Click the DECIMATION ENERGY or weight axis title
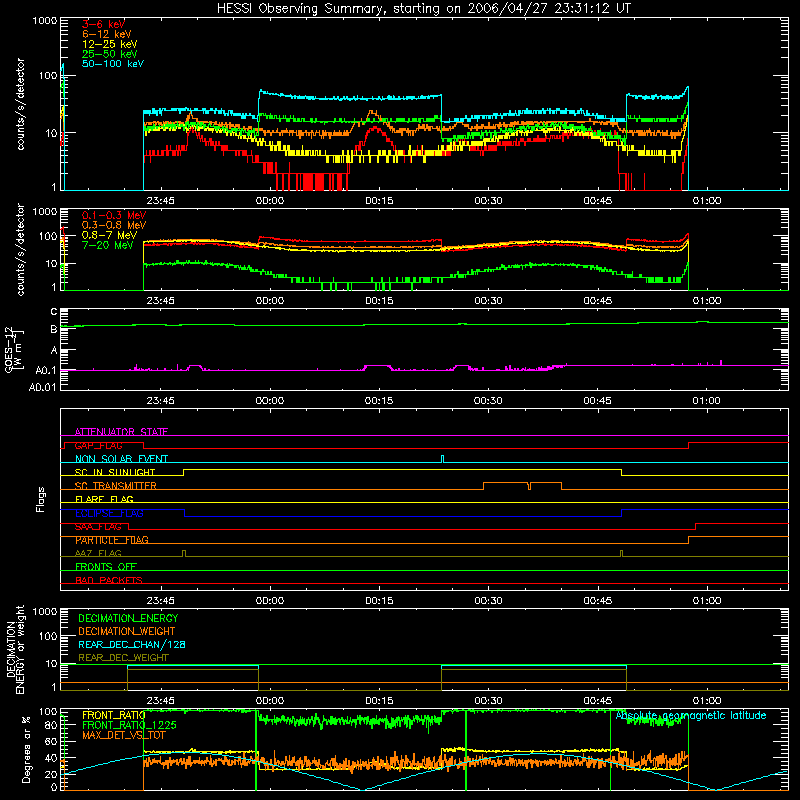The height and width of the screenshot is (800, 800). 16,649
